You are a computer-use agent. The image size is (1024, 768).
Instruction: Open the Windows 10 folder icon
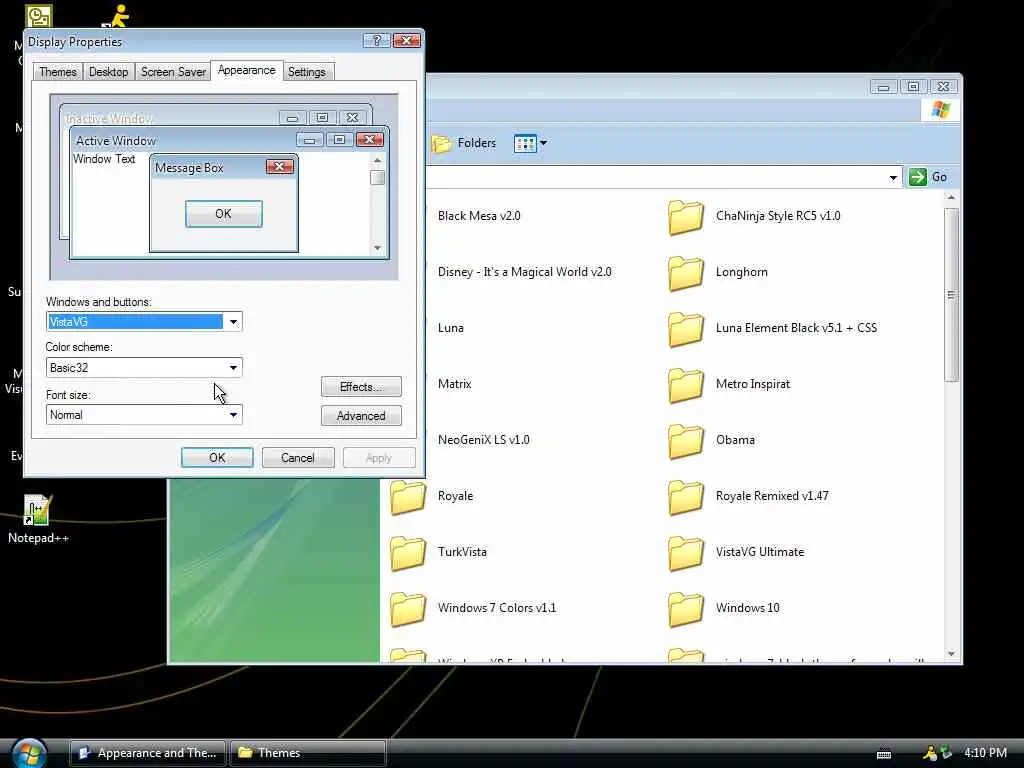tap(686, 609)
